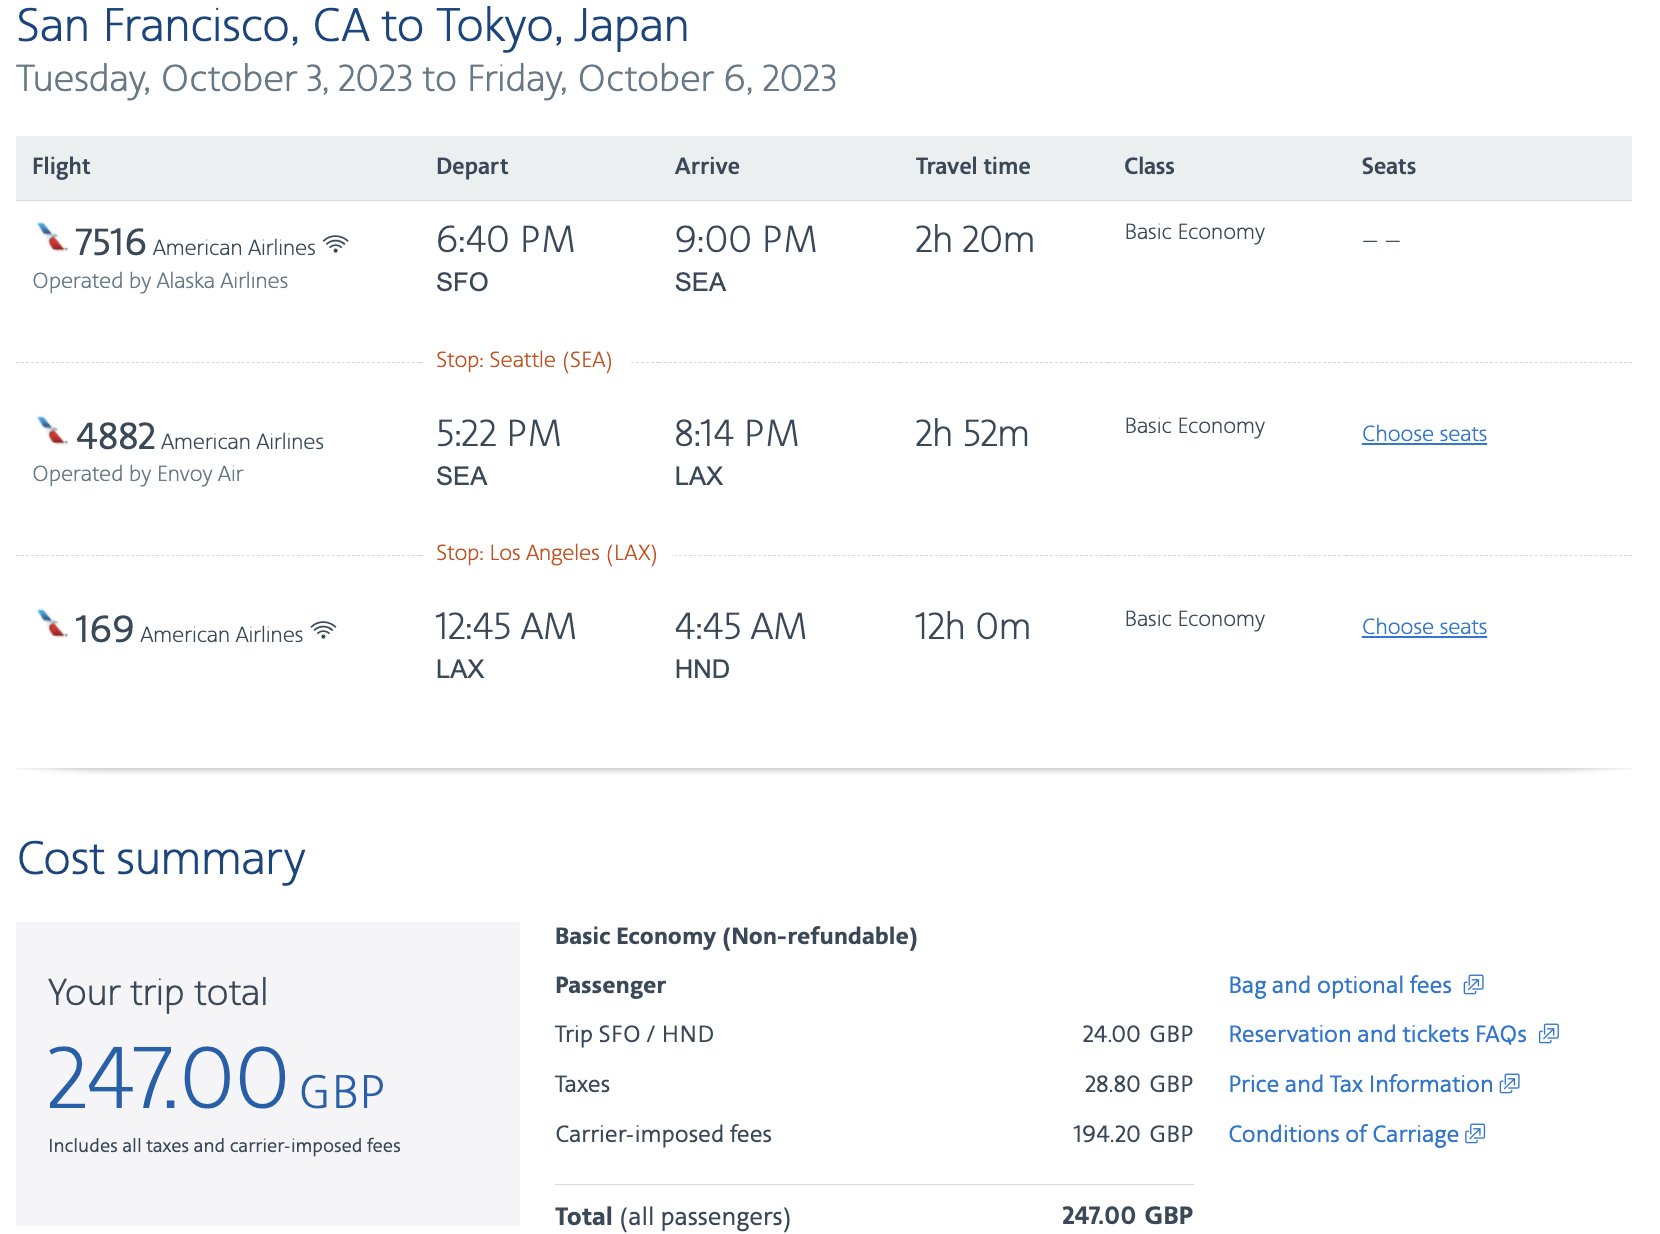The width and height of the screenshot is (1660, 1234).
Task: Choose seats for flight 169 LAX to HND
Action: pyautogui.click(x=1424, y=627)
